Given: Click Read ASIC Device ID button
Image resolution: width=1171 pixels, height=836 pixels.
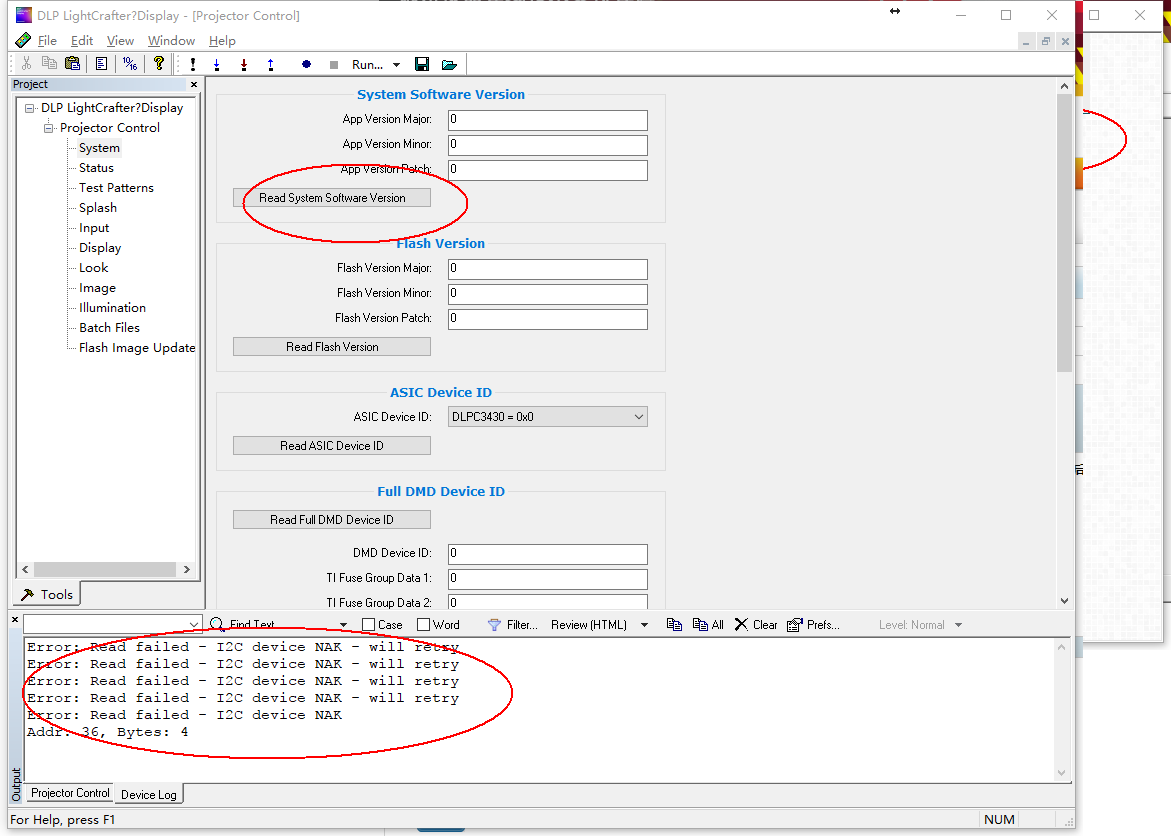Looking at the screenshot, I should pos(332,445).
